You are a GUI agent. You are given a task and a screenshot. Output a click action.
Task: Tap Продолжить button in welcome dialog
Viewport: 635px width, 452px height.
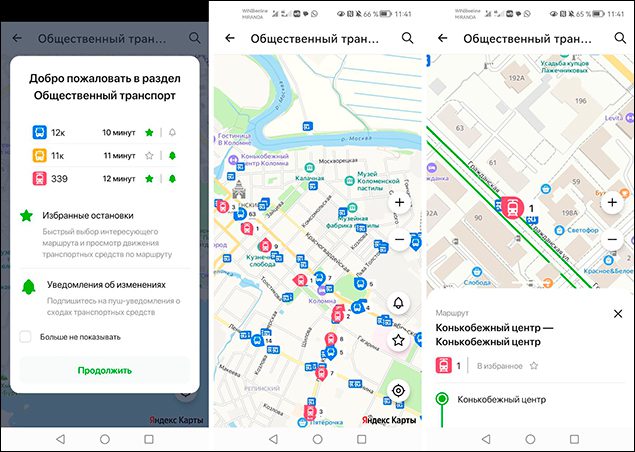(x=105, y=370)
